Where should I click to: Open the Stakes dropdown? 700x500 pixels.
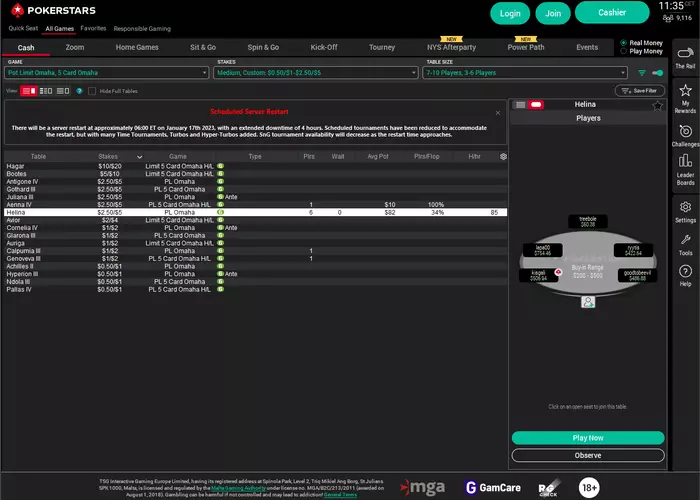[x=316, y=73]
